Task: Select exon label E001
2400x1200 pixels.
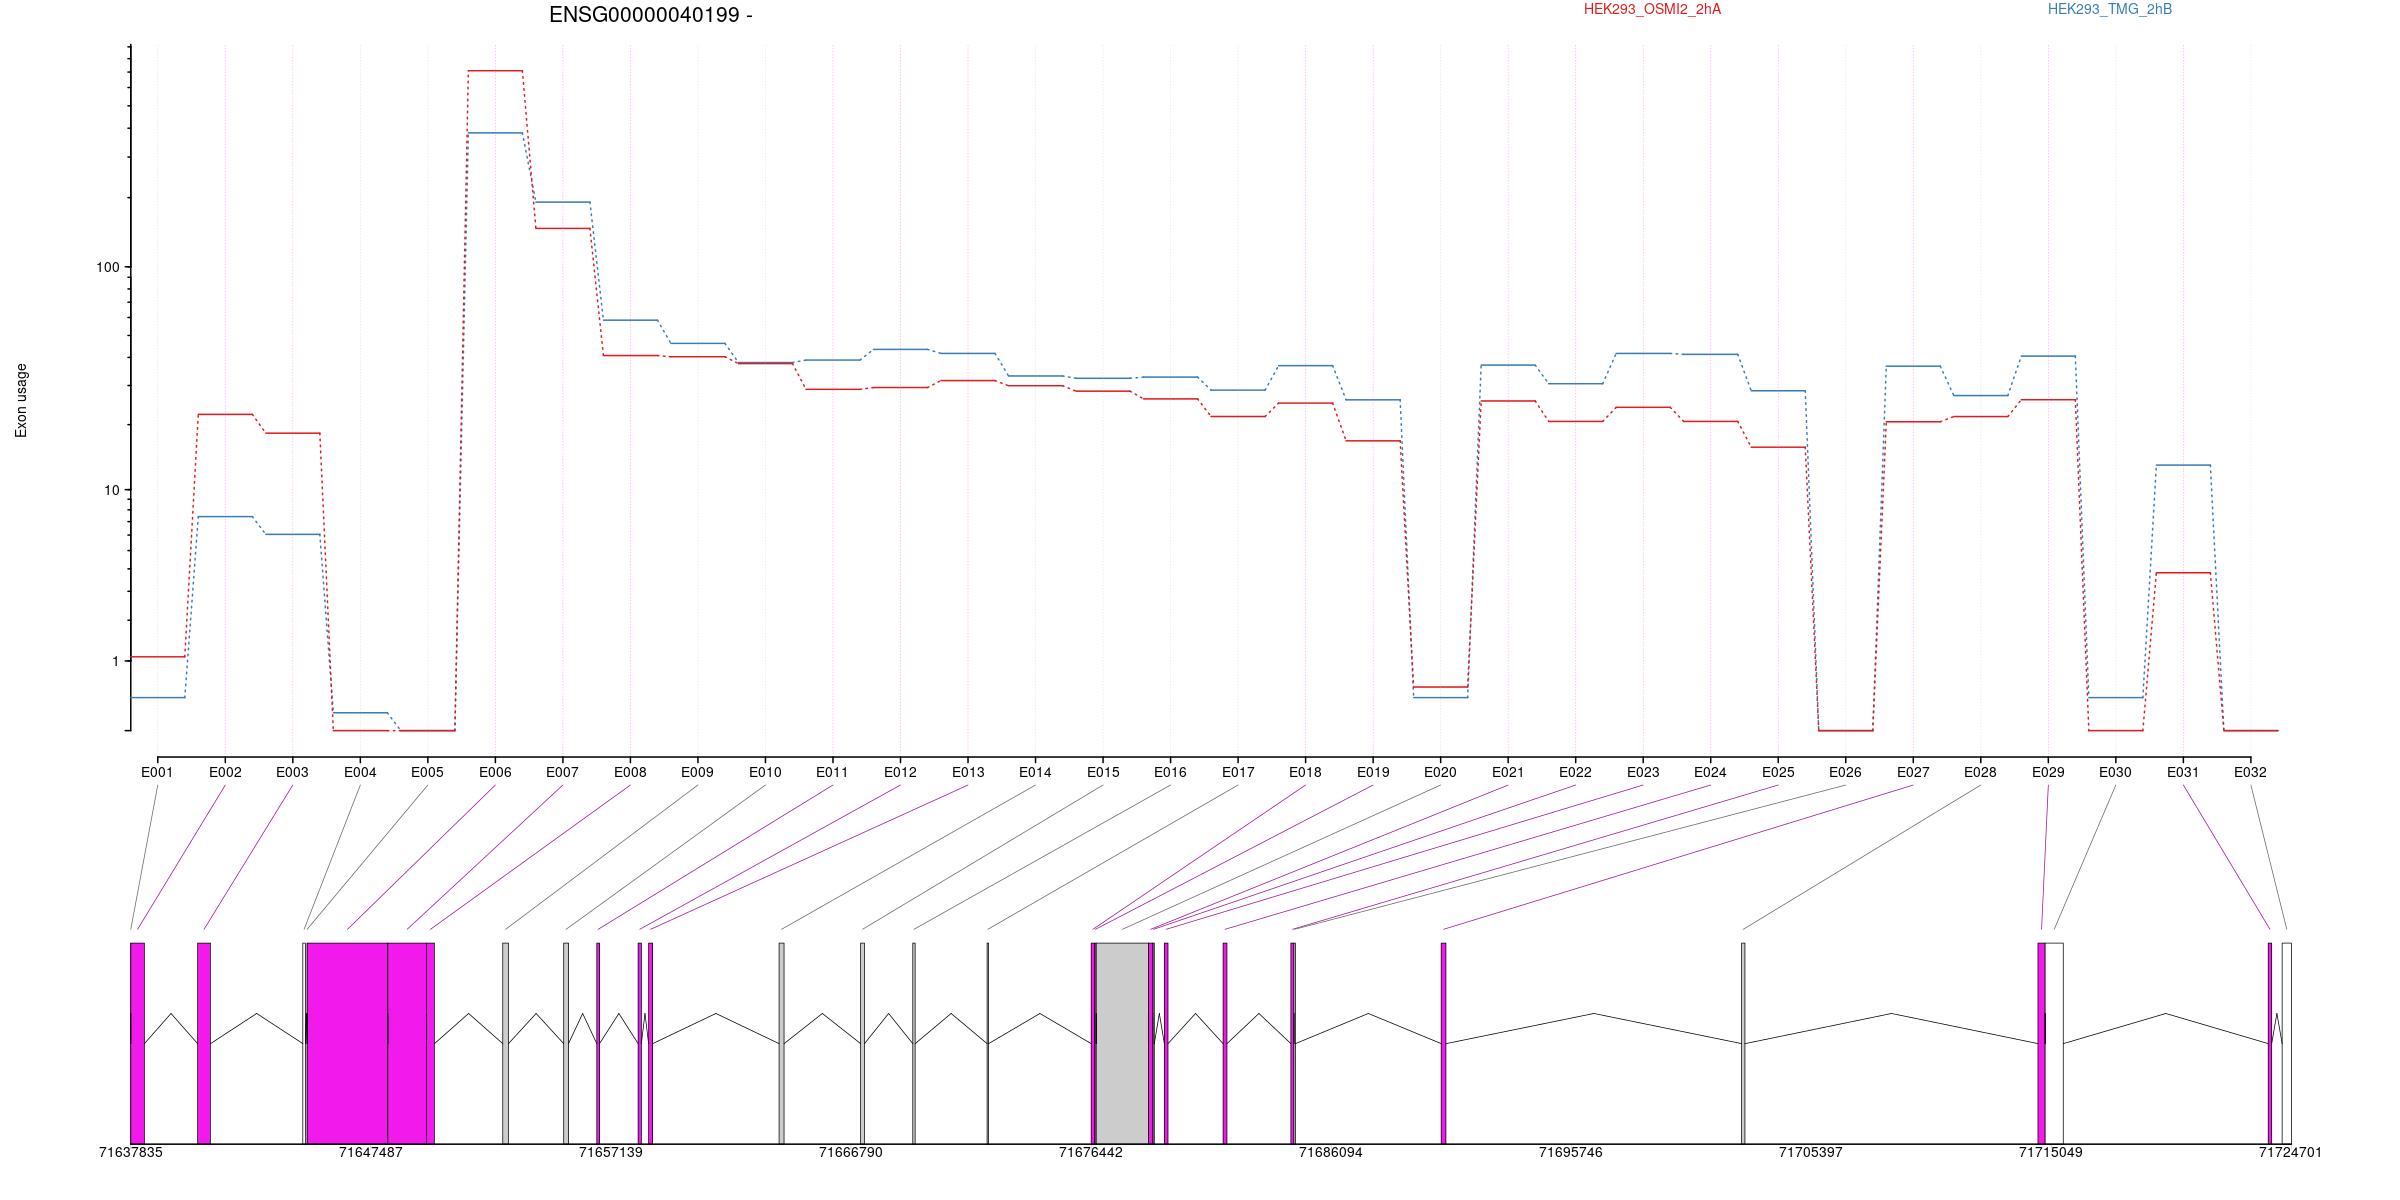Action: pos(157,772)
